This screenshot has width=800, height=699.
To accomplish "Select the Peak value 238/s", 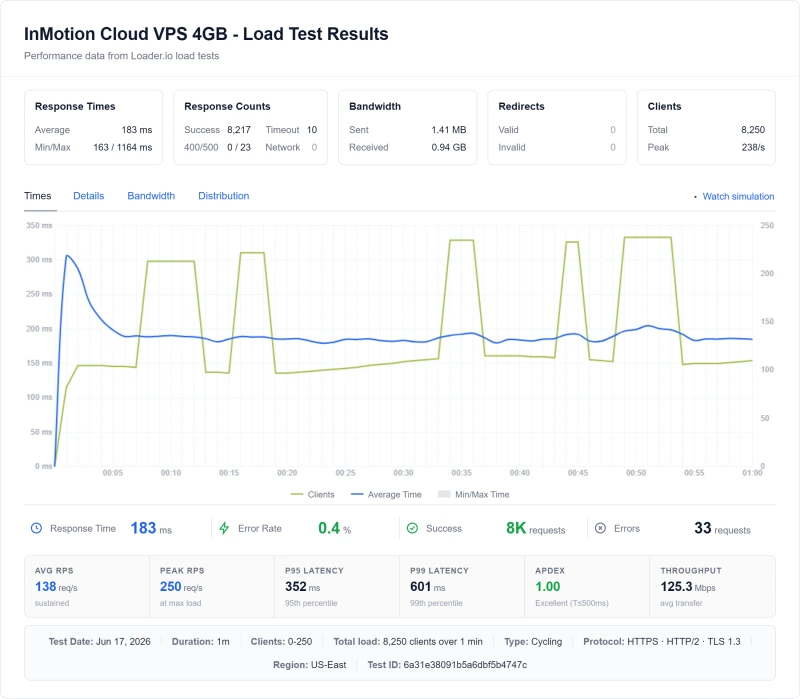I will coord(753,147).
